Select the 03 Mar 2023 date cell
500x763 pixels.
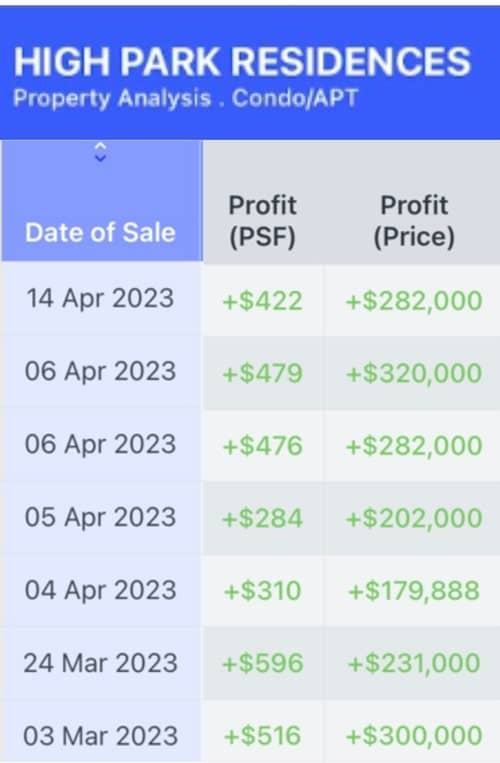coord(100,736)
